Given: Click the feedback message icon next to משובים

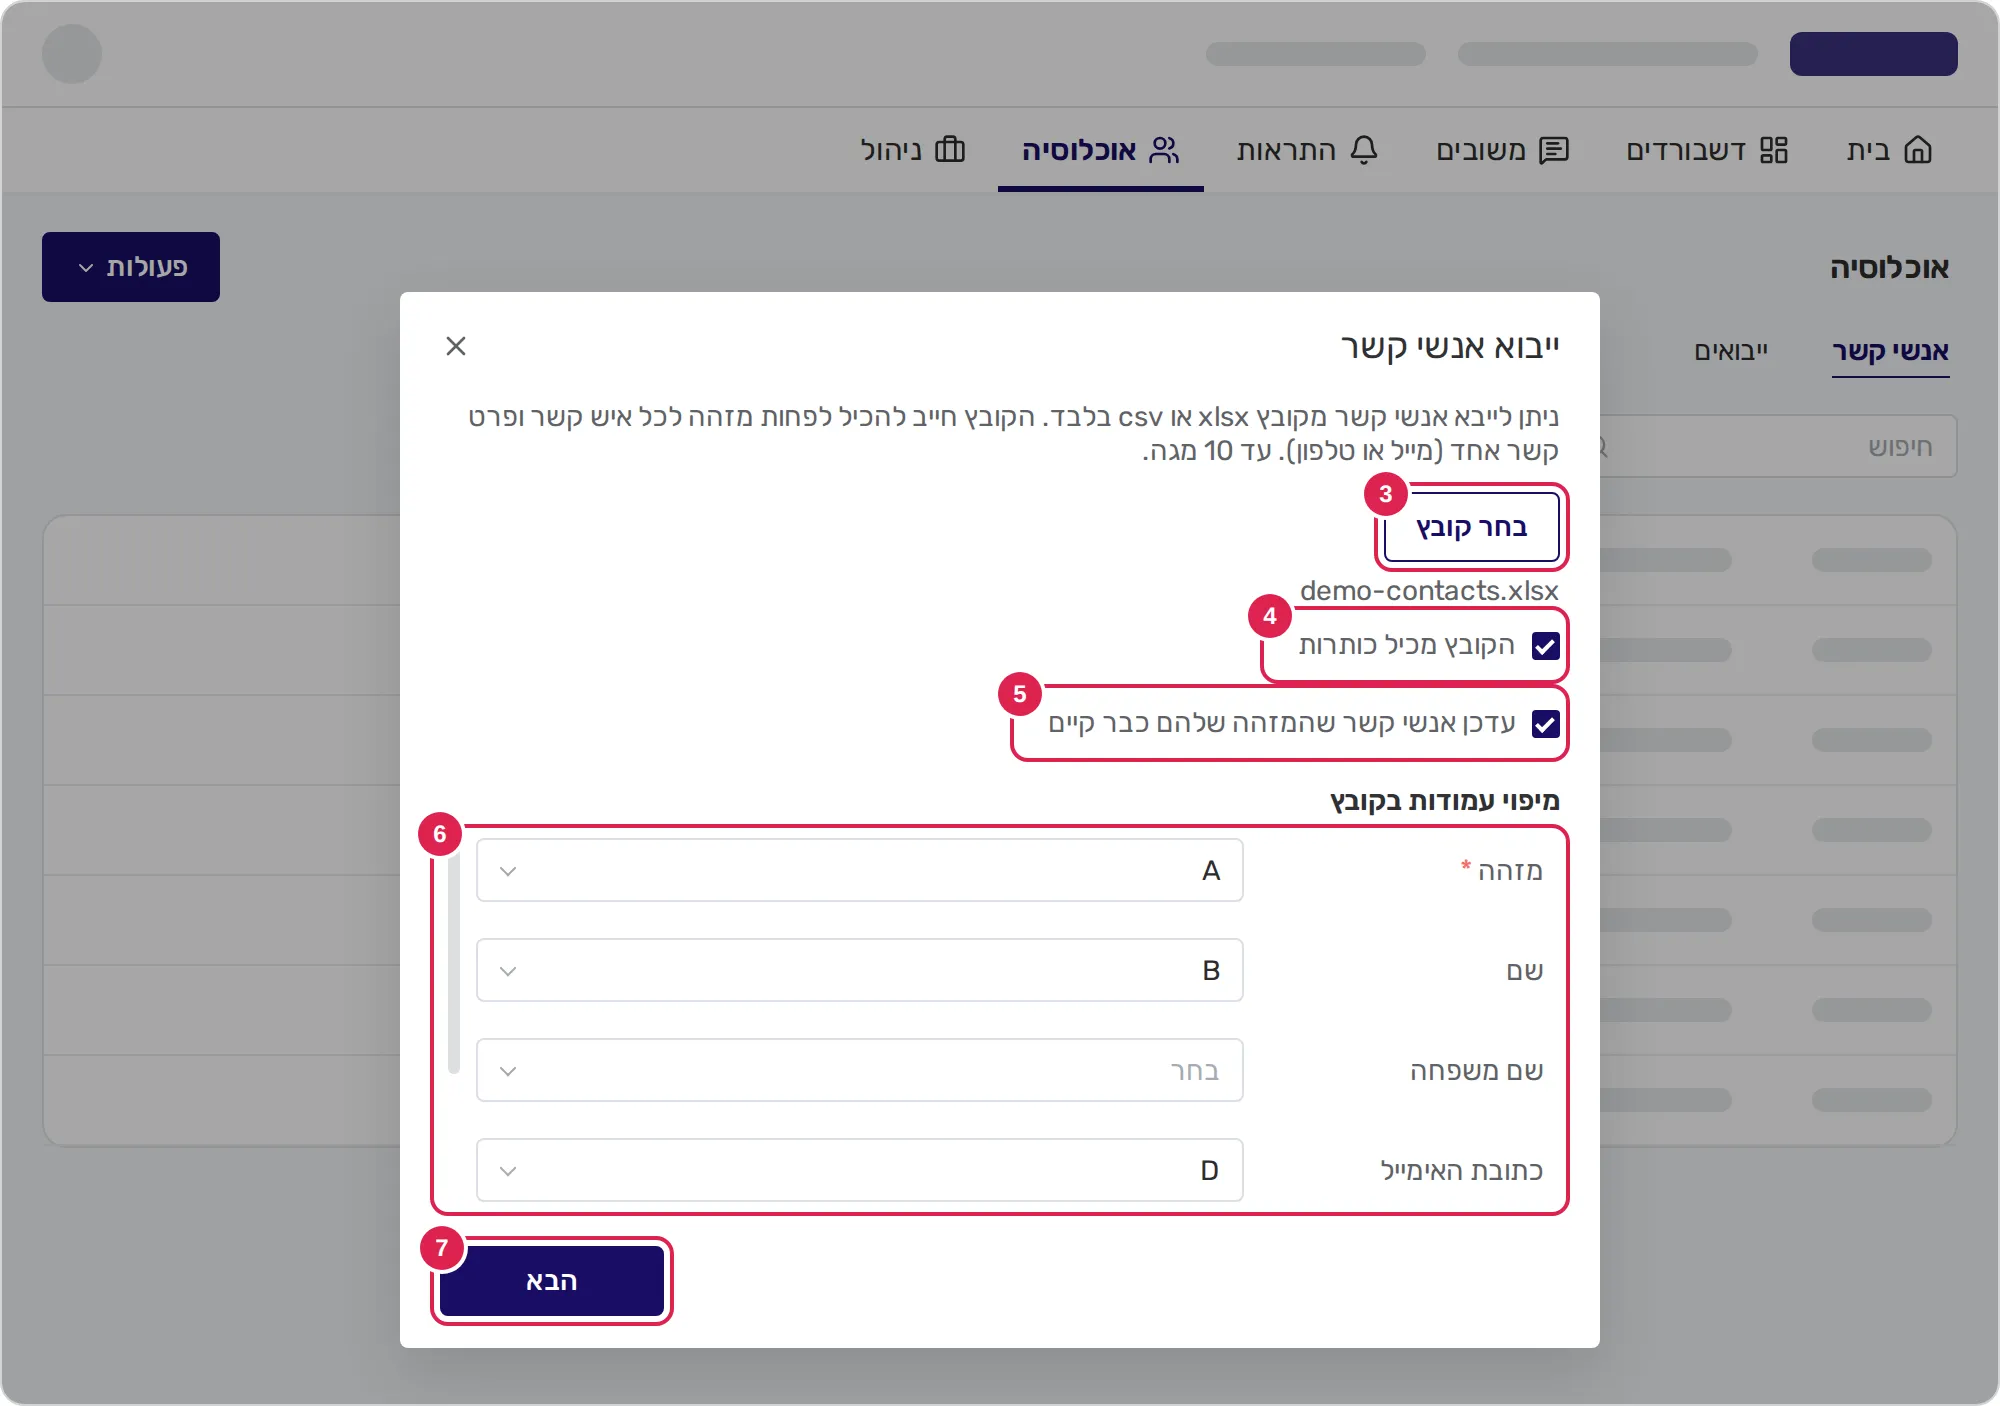Looking at the screenshot, I should click(1554, 150).
